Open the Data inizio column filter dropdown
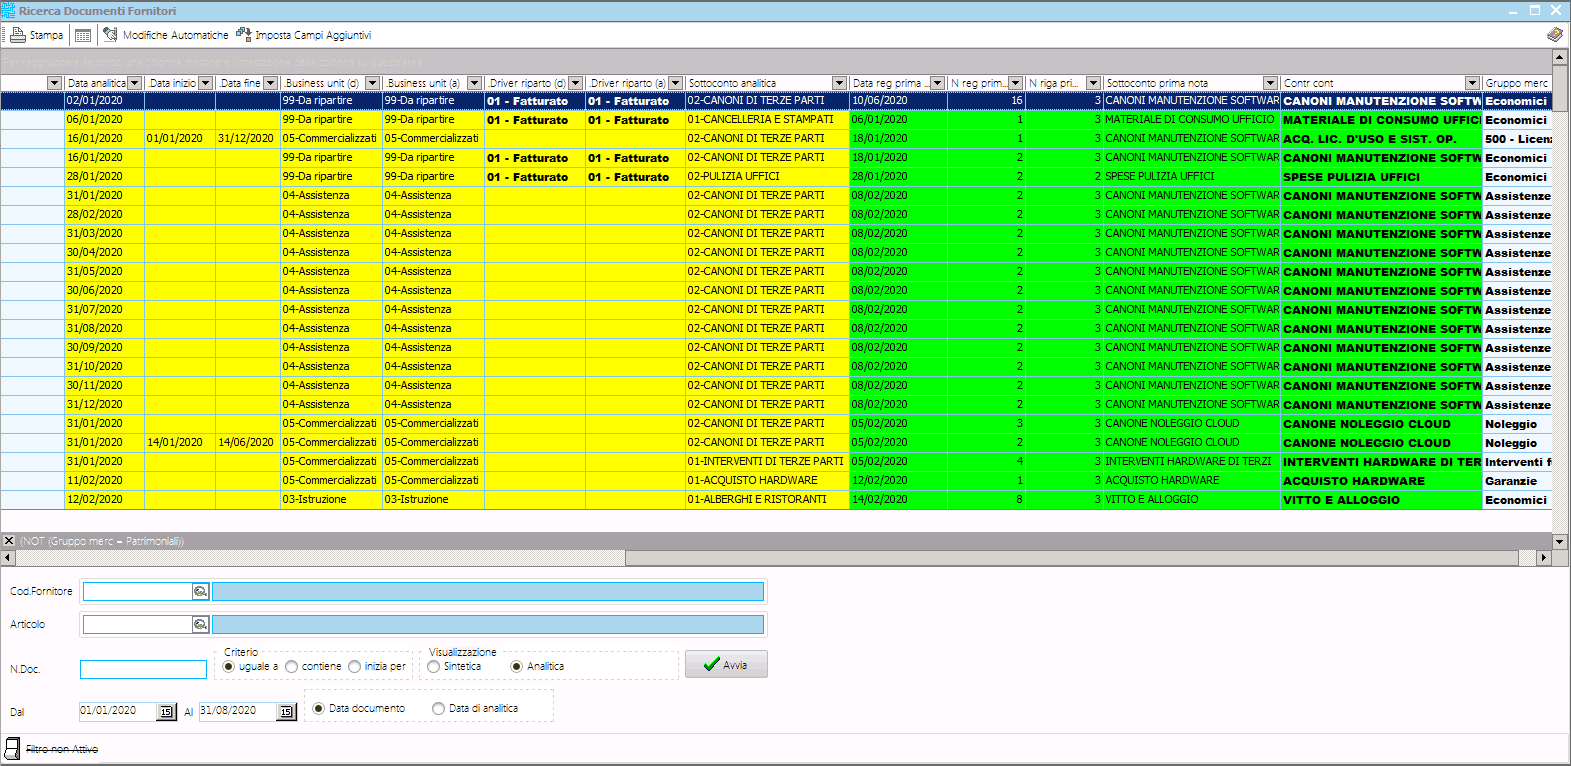Screen dimensions: 1571x766 point(206,83)
